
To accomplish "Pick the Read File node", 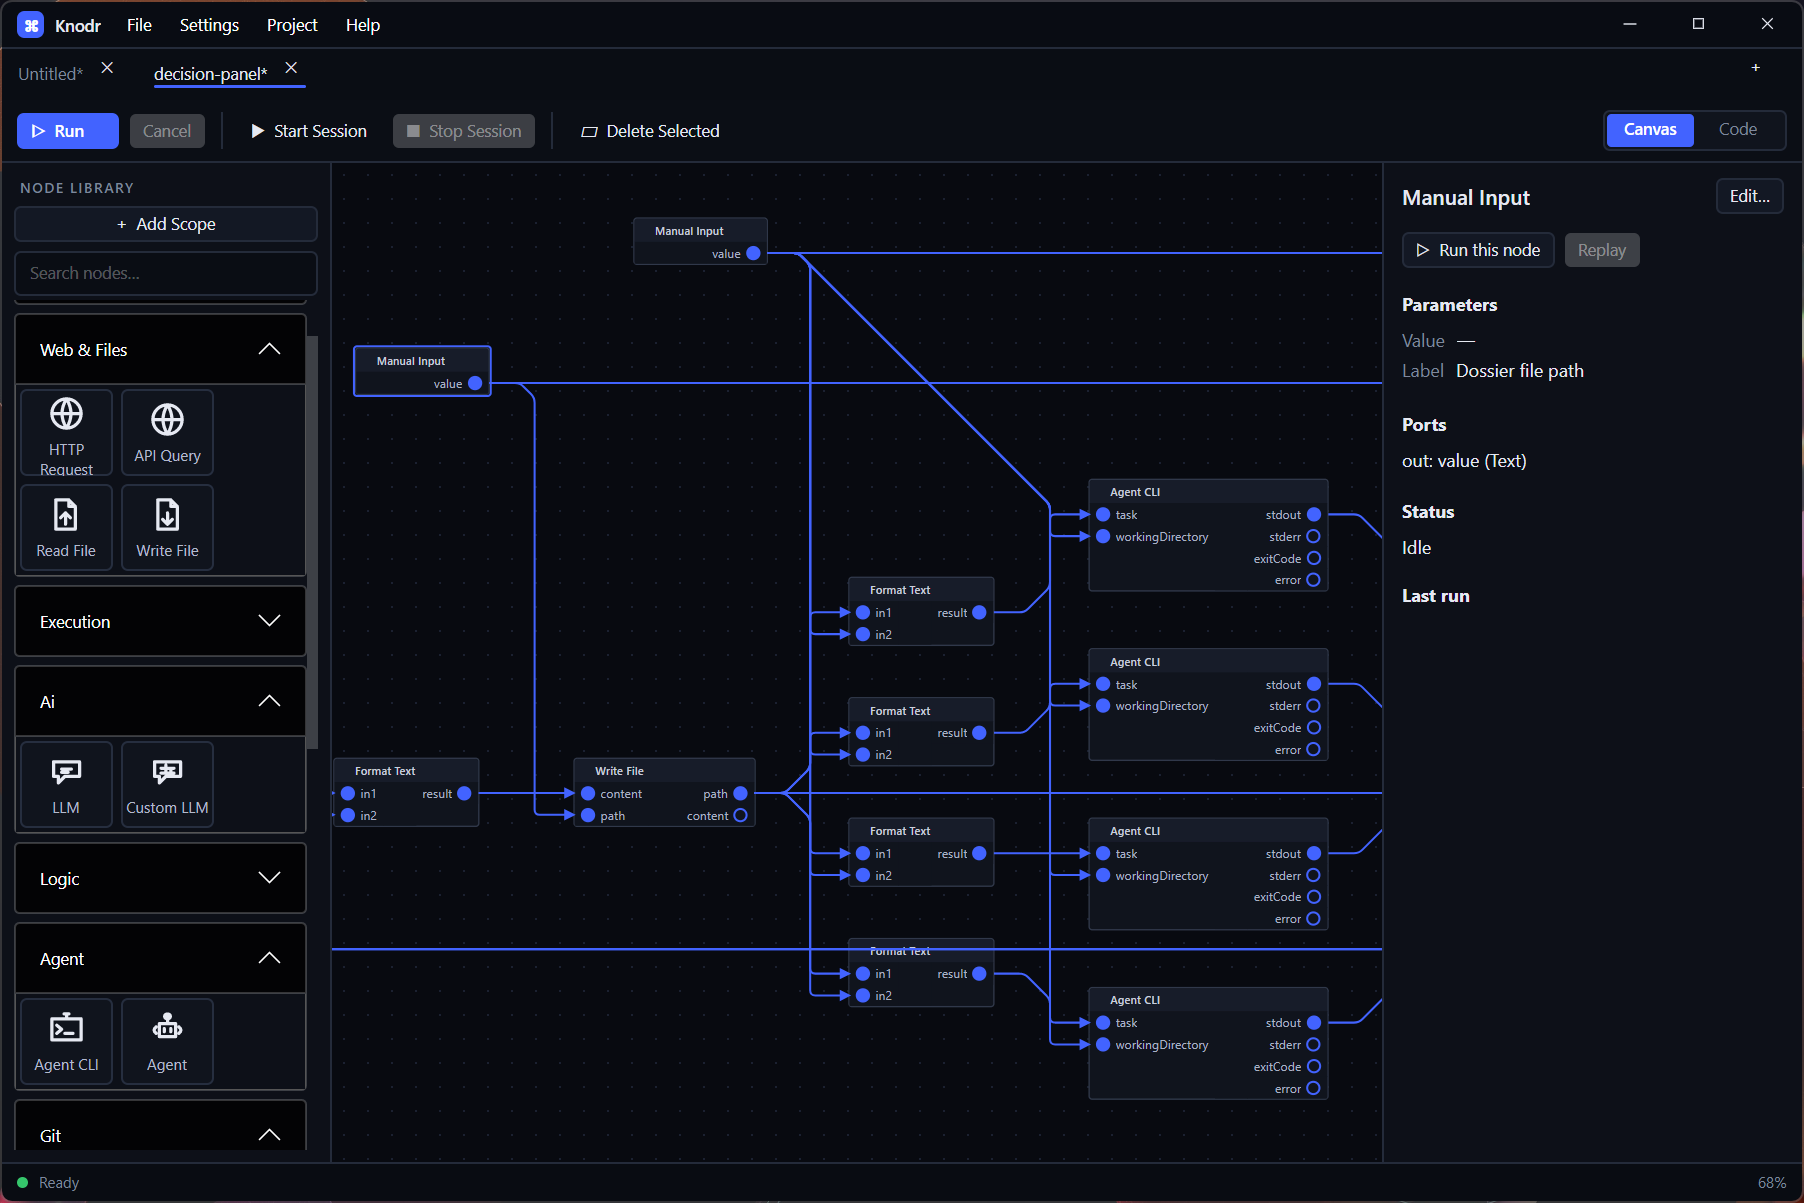I will 66,527.
